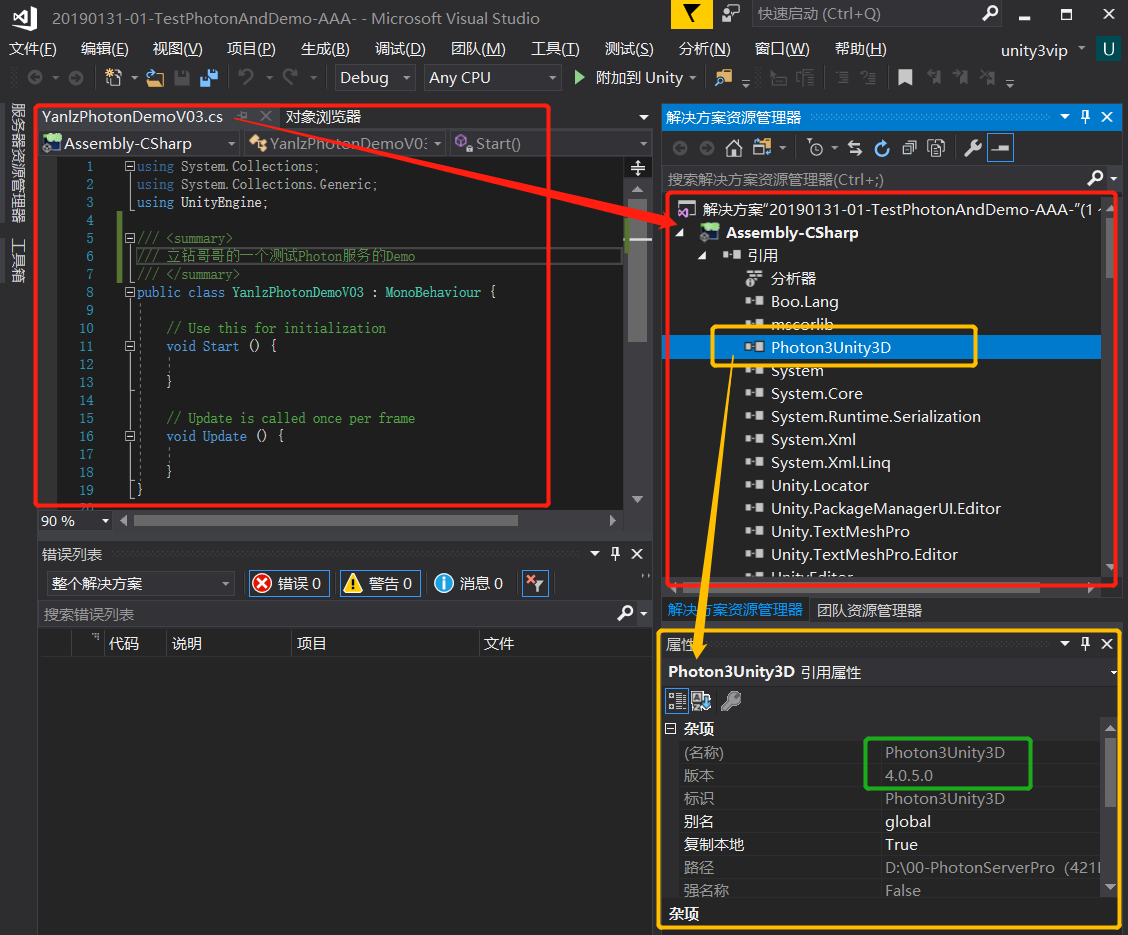Open the 生成(B) menu
The height and width of the screenshot is (935, 1128).
(325, 49)
